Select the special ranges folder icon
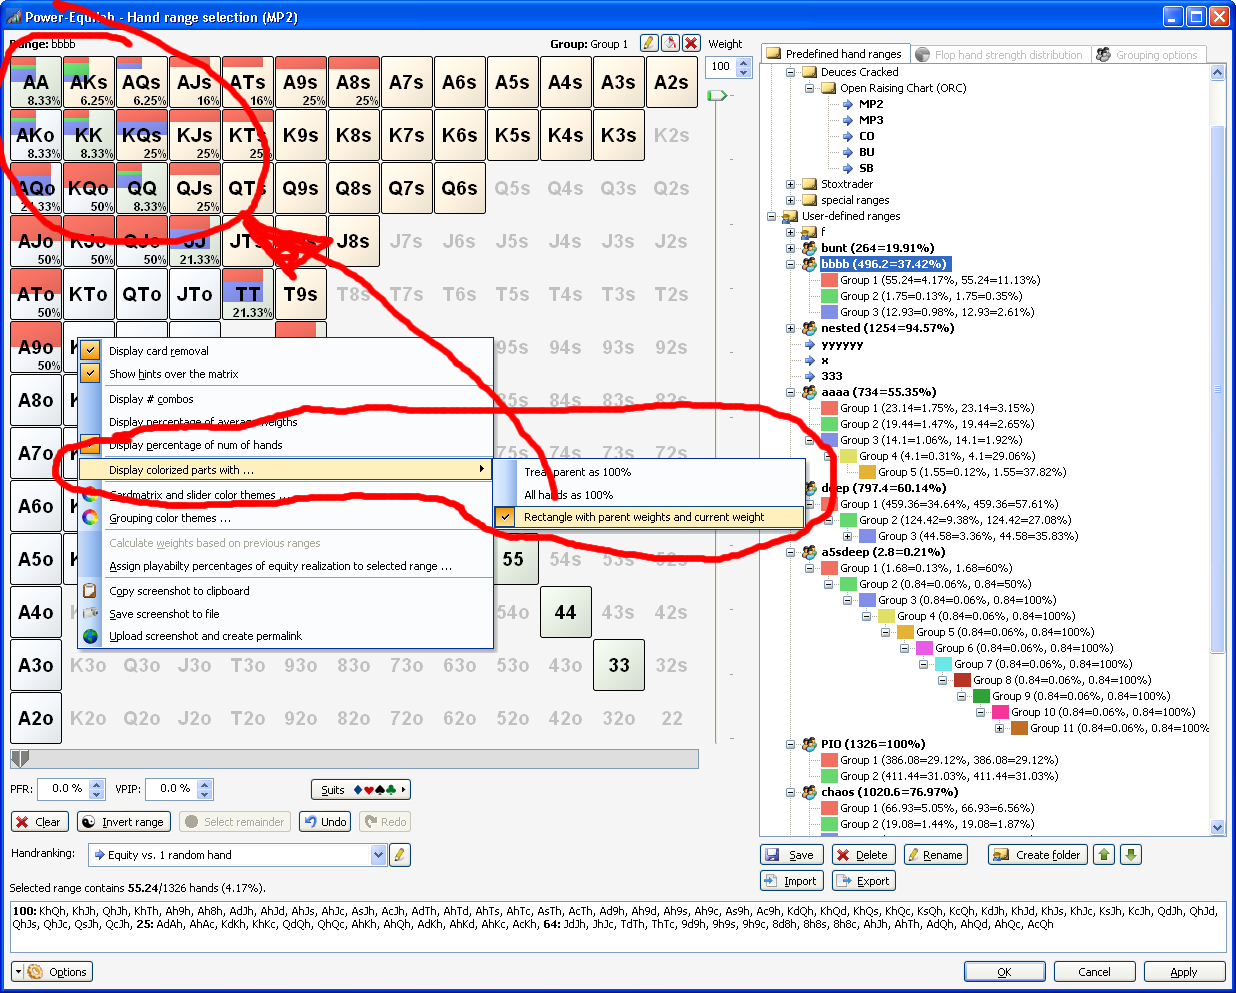The height and width of the screenshot is (993, 1236). point(810,200)
